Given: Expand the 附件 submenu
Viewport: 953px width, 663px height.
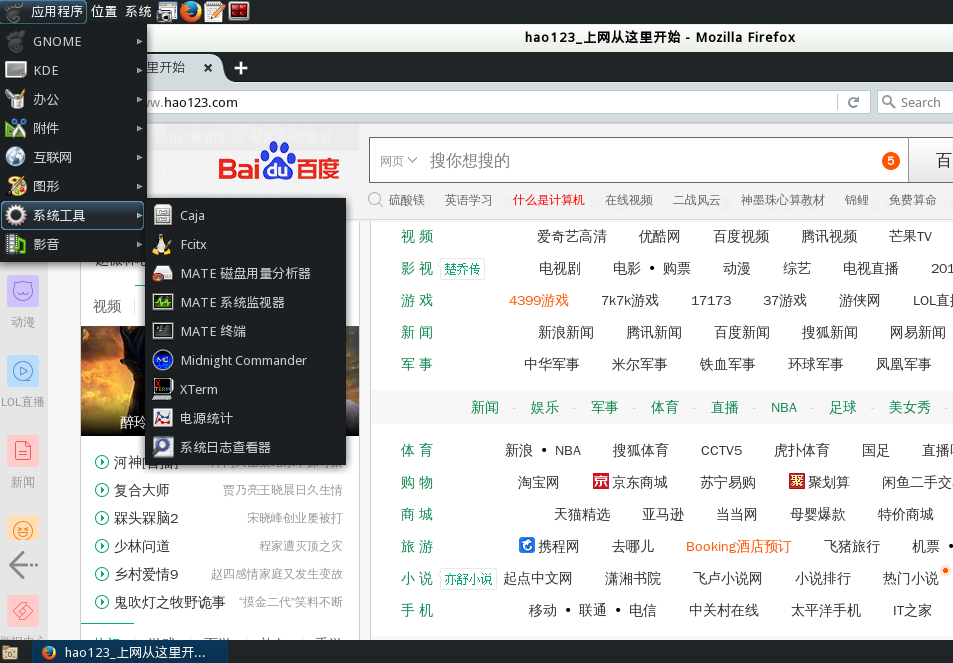Looking at the screenshot, I should coord(73,128).
